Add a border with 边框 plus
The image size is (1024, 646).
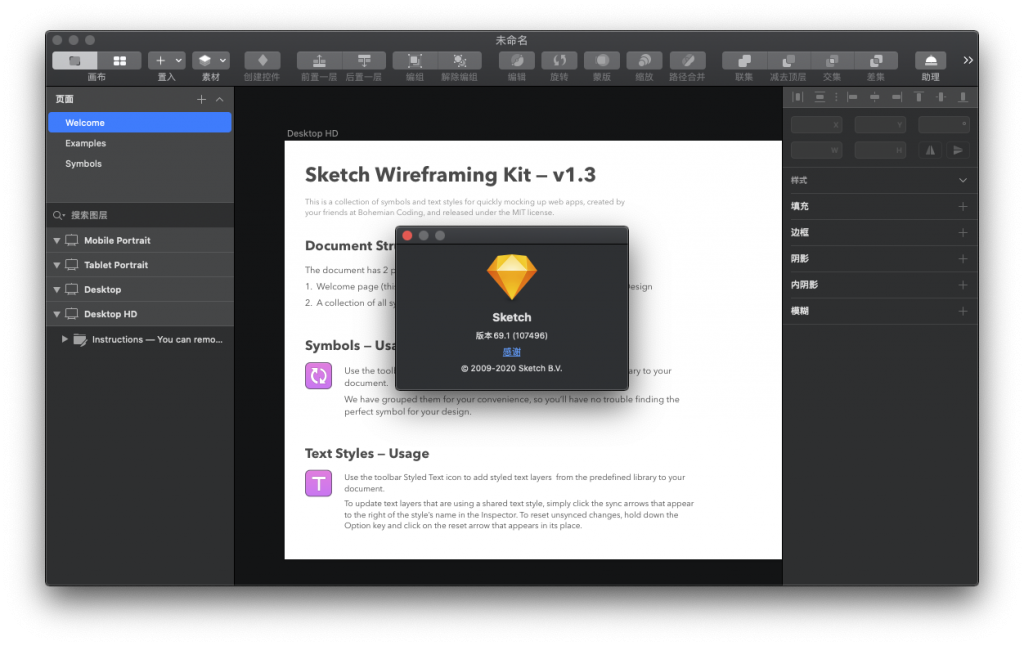(x=963, y=233)
